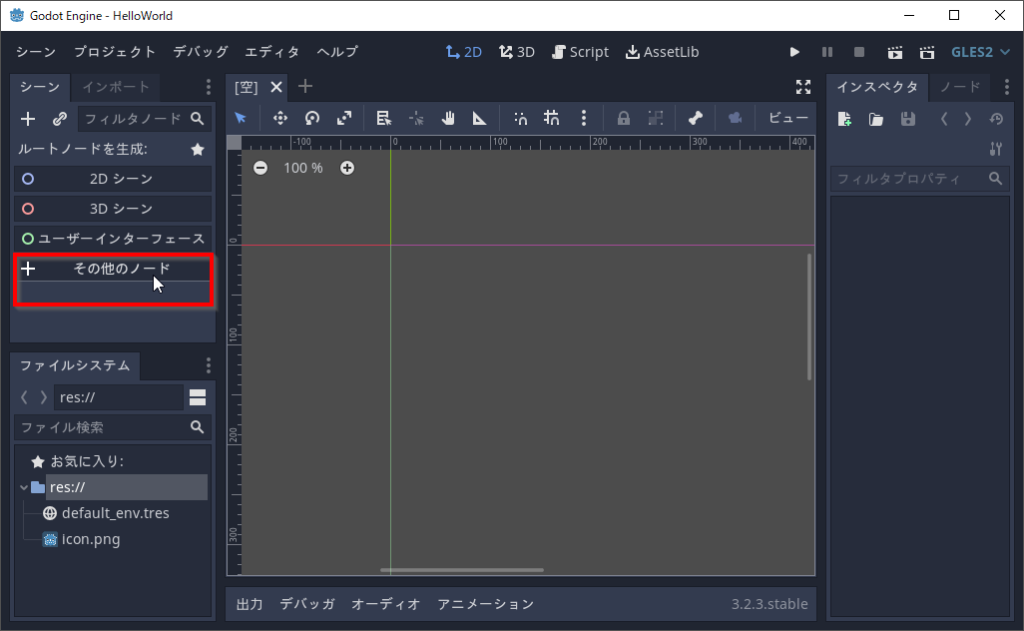Select the Move mode tool
This screenshot has width=1024, height=631.
coord(280,118)
